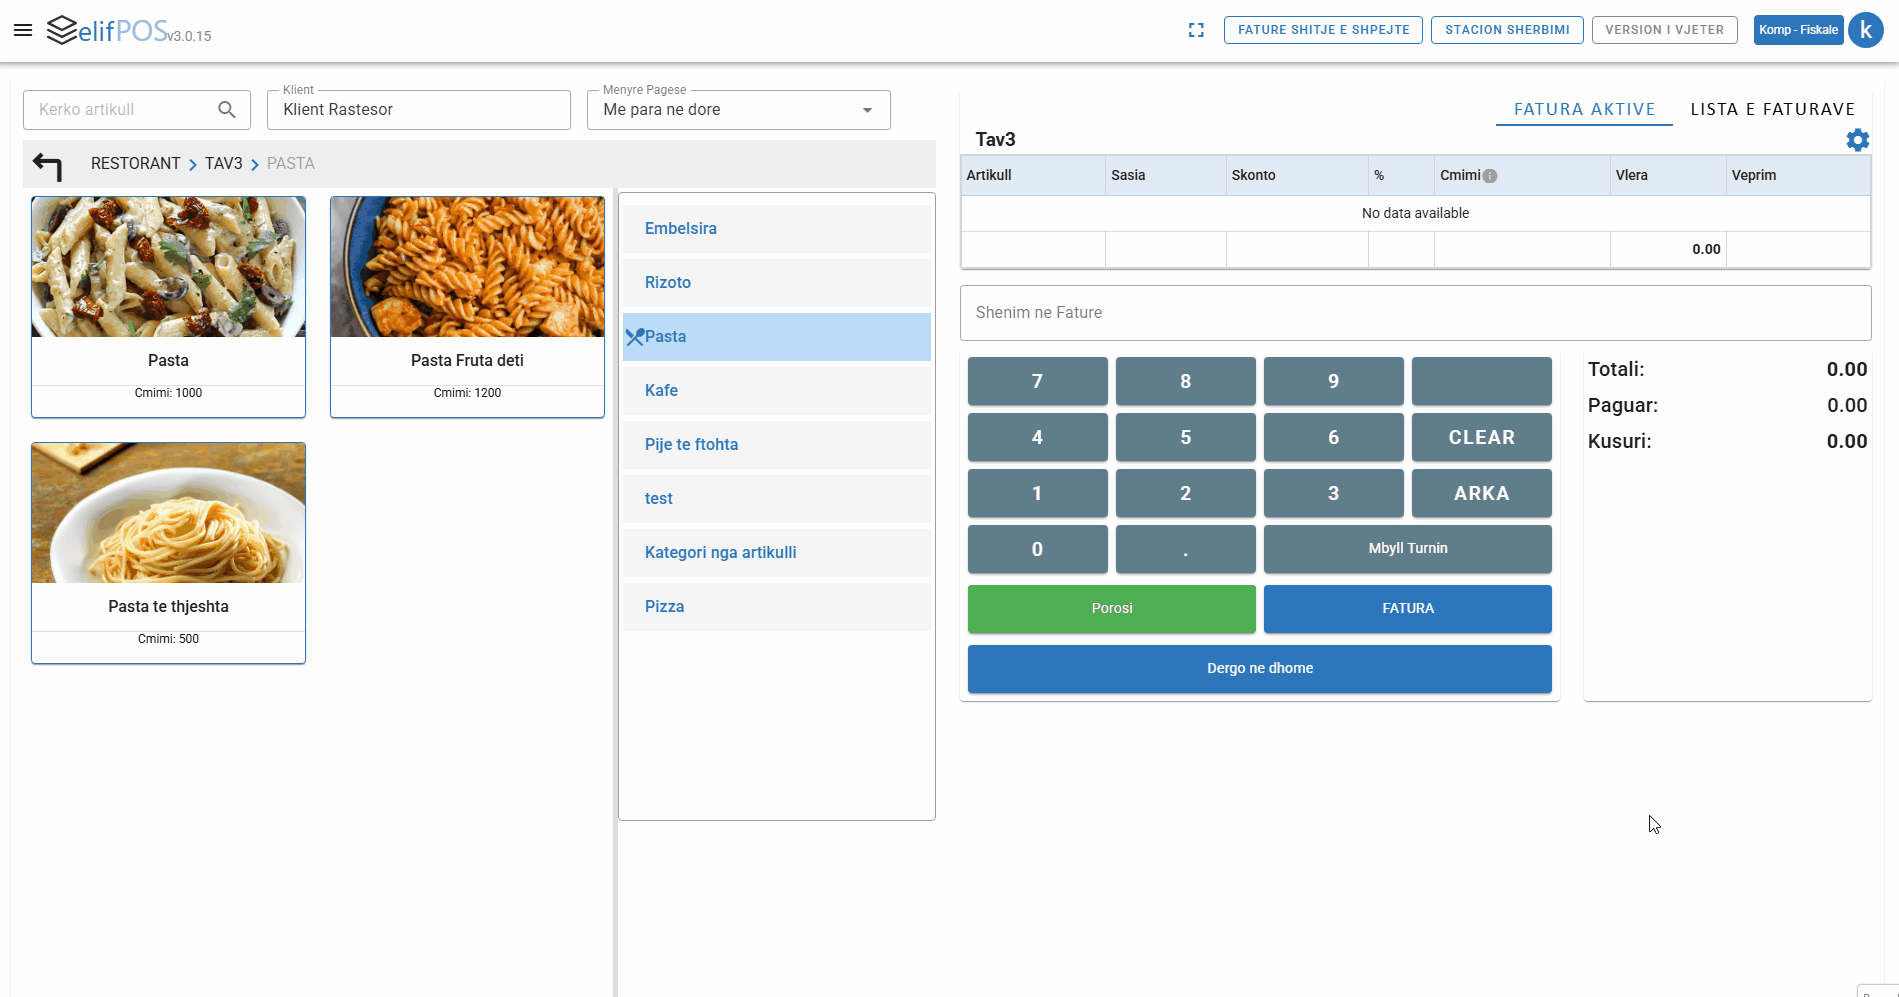Click Komp - Fiskale button

point(1798,30)
